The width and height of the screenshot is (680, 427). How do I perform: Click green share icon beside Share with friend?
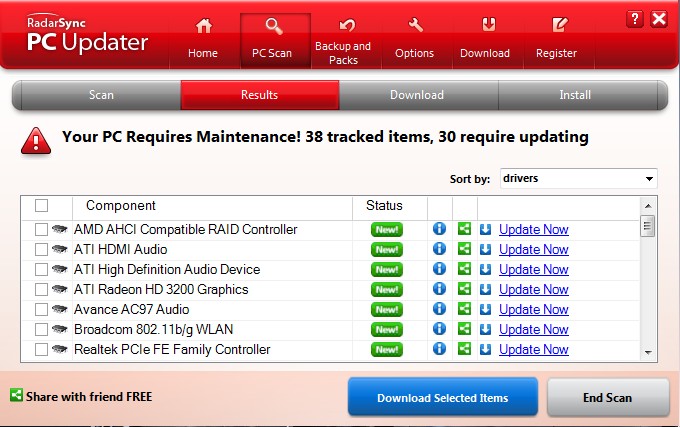[16, 395]
